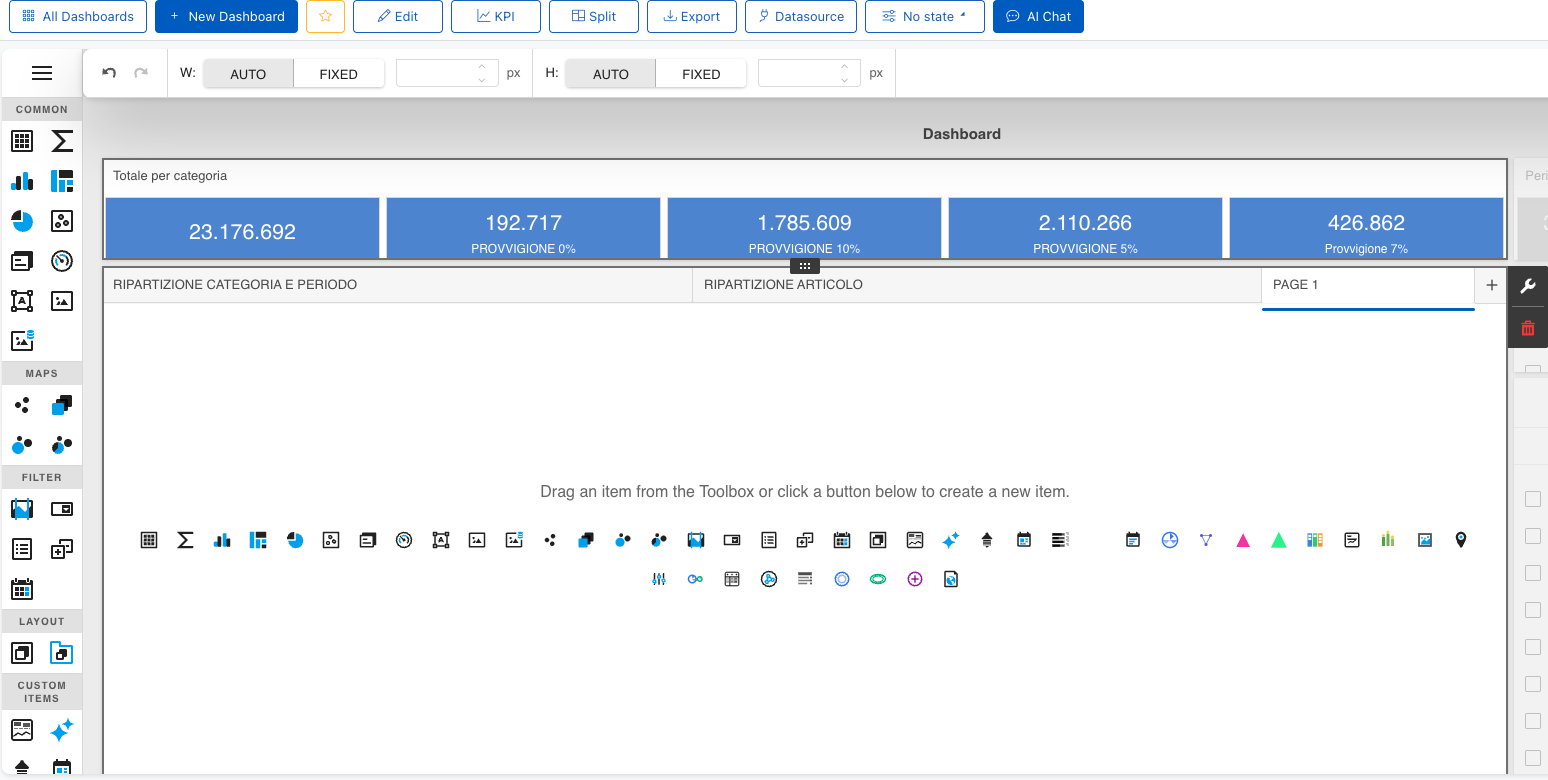Open the No state dropdown
1548x780 pixels.
click(924, 16)
